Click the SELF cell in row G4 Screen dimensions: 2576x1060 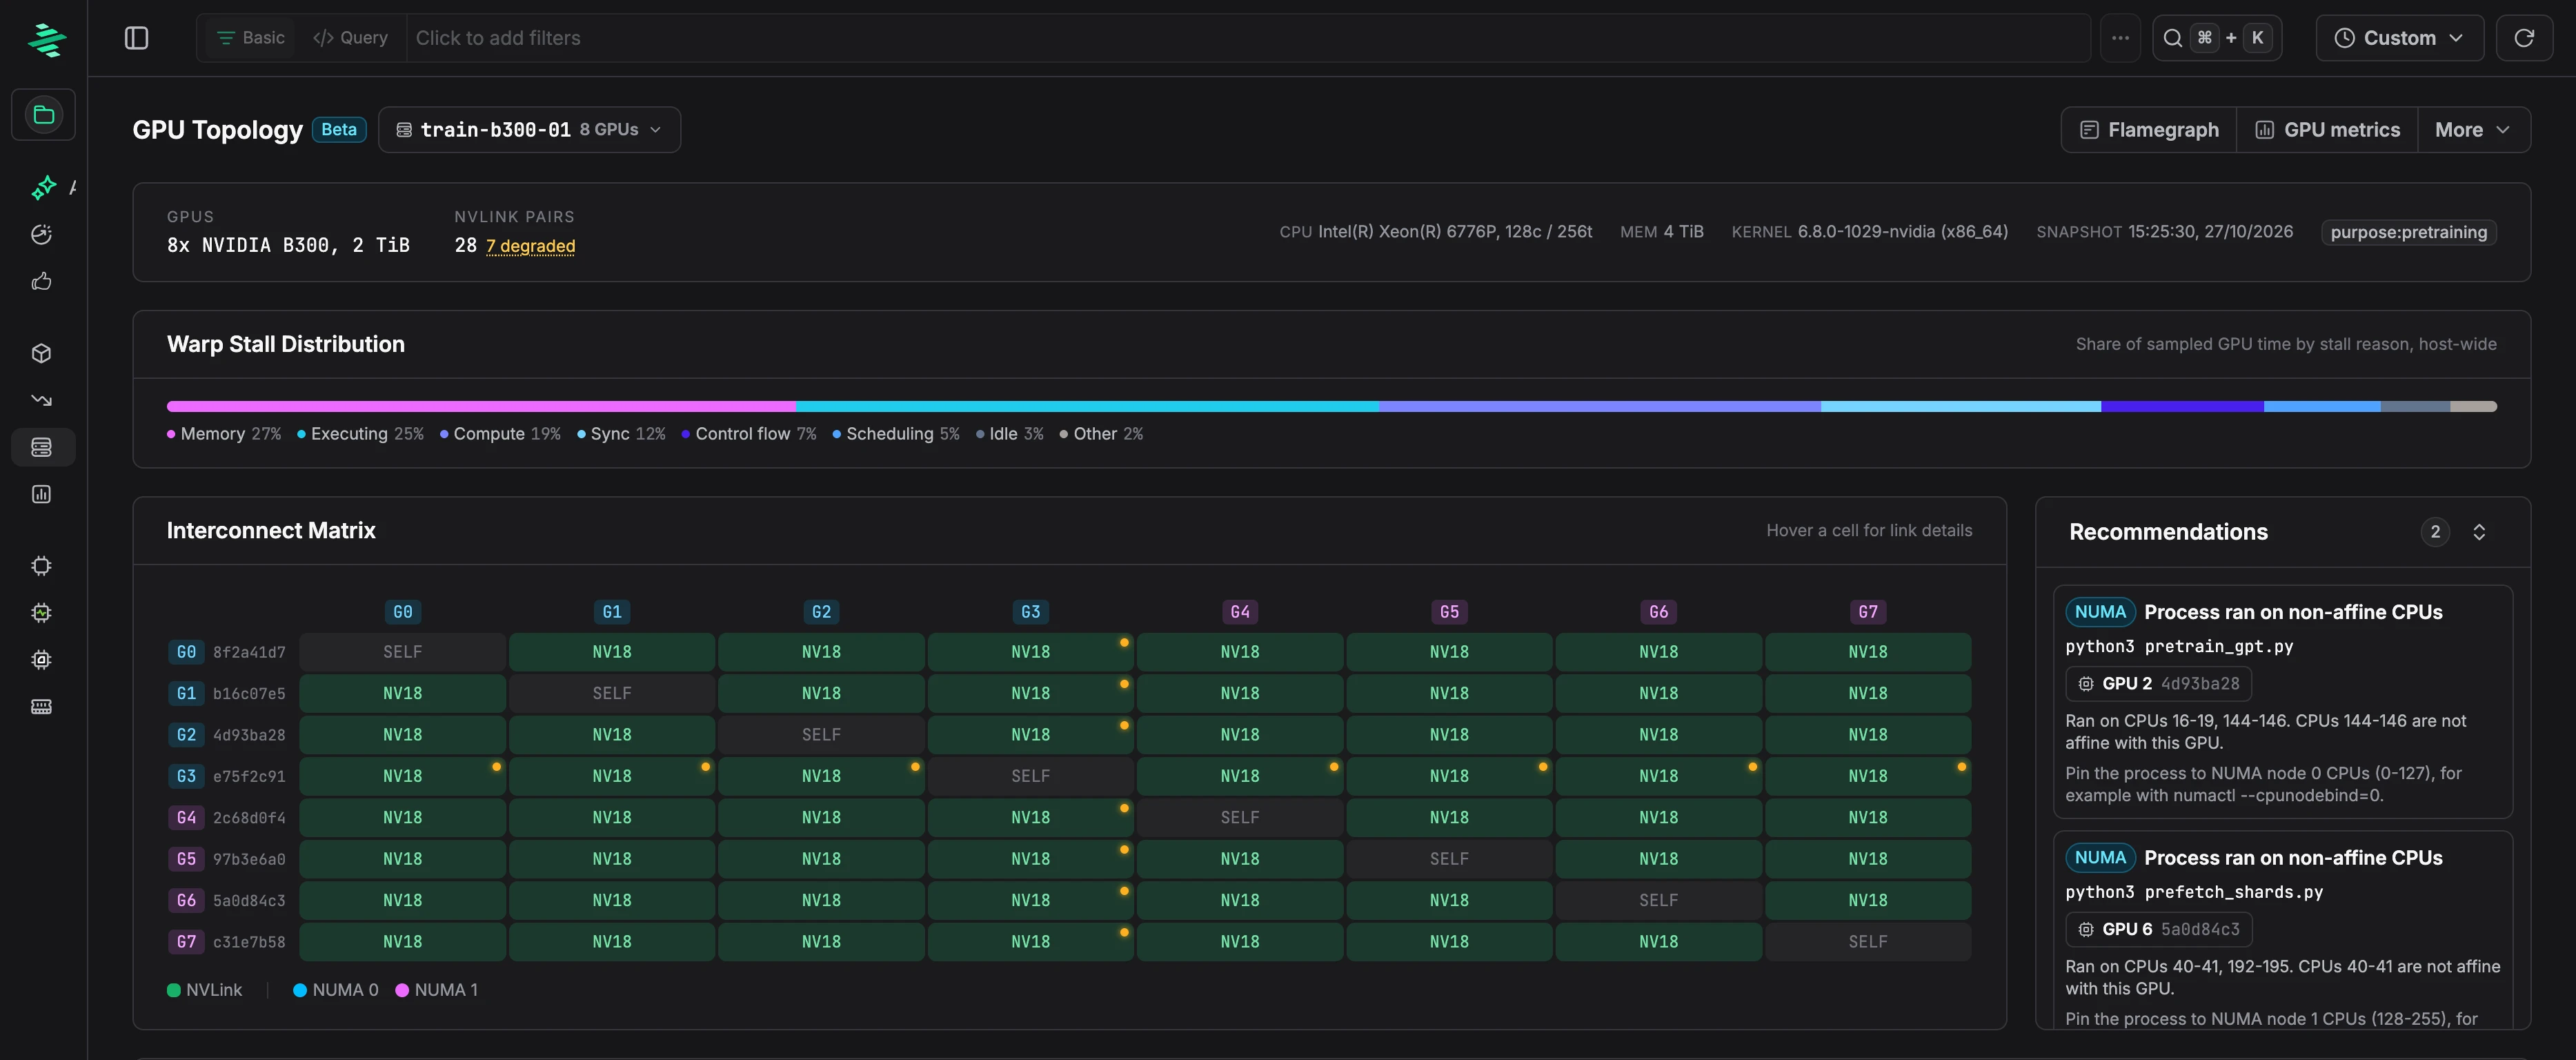click(x=1239, y=818)
